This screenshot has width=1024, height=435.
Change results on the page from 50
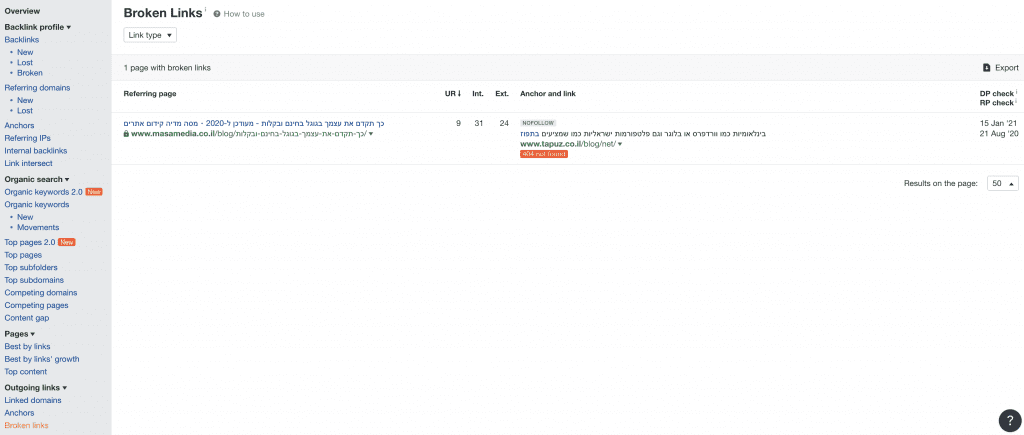click(1002, 184)
